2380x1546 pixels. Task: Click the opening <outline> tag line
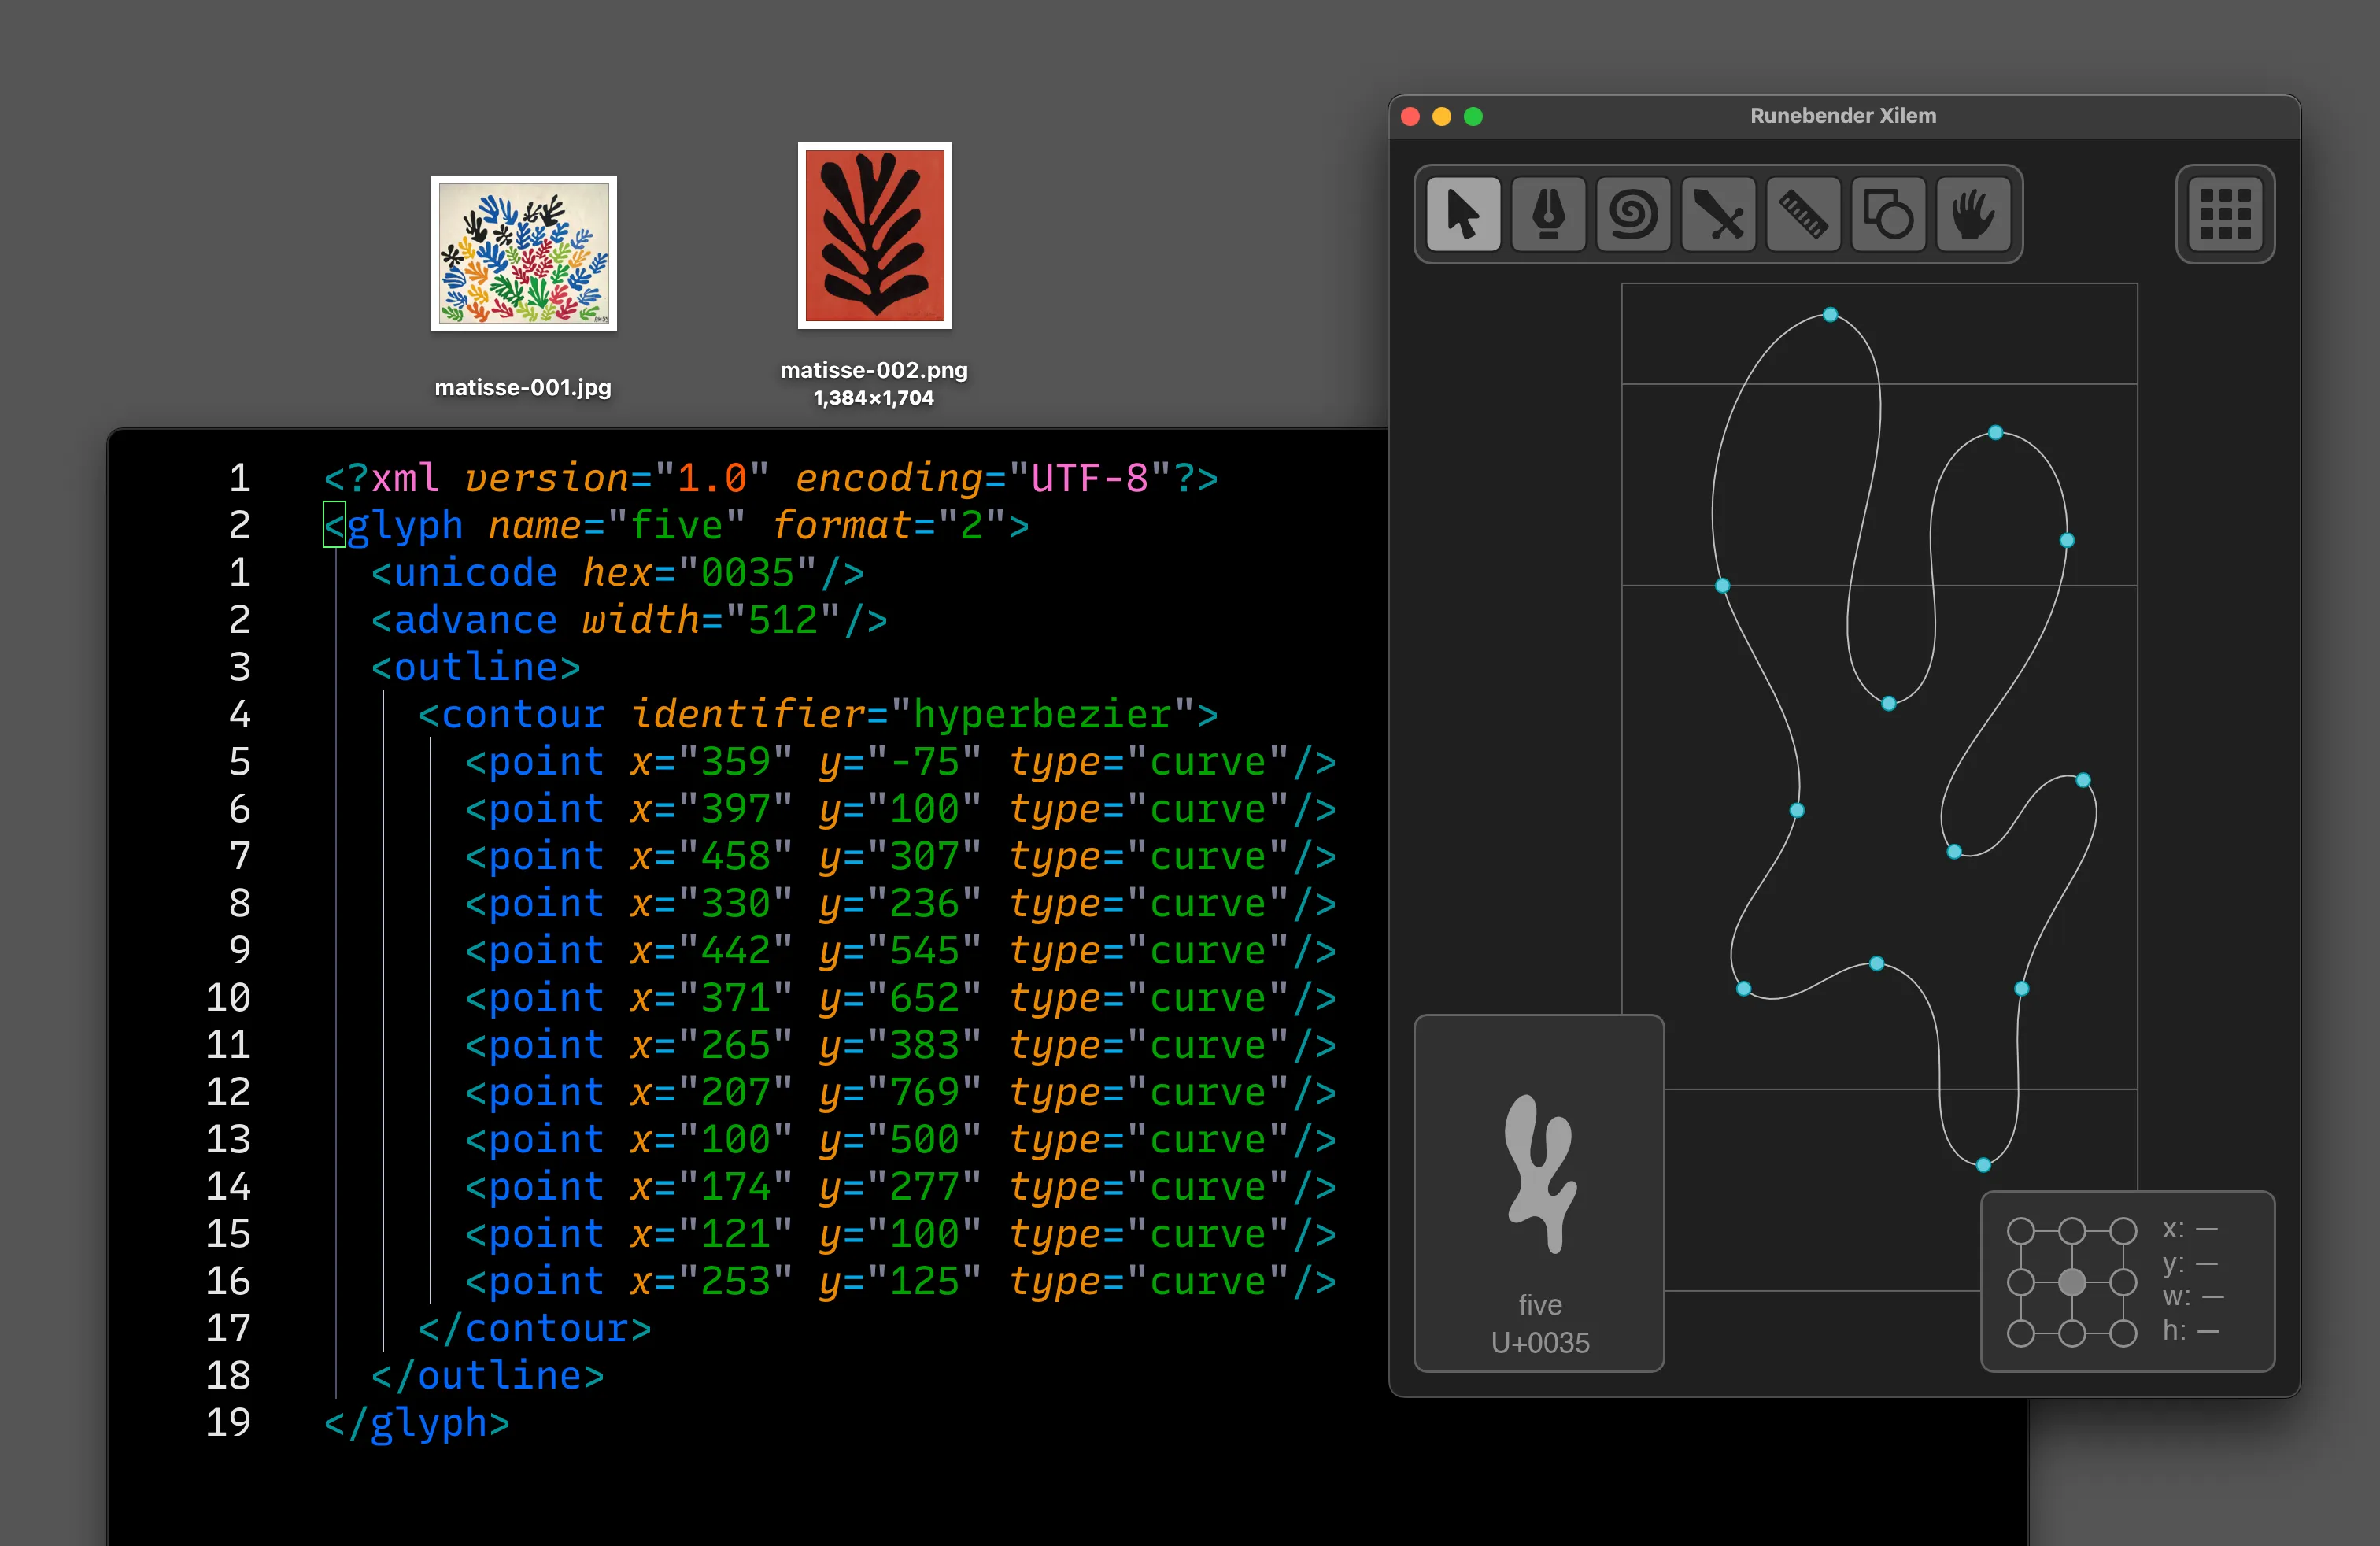475,667
